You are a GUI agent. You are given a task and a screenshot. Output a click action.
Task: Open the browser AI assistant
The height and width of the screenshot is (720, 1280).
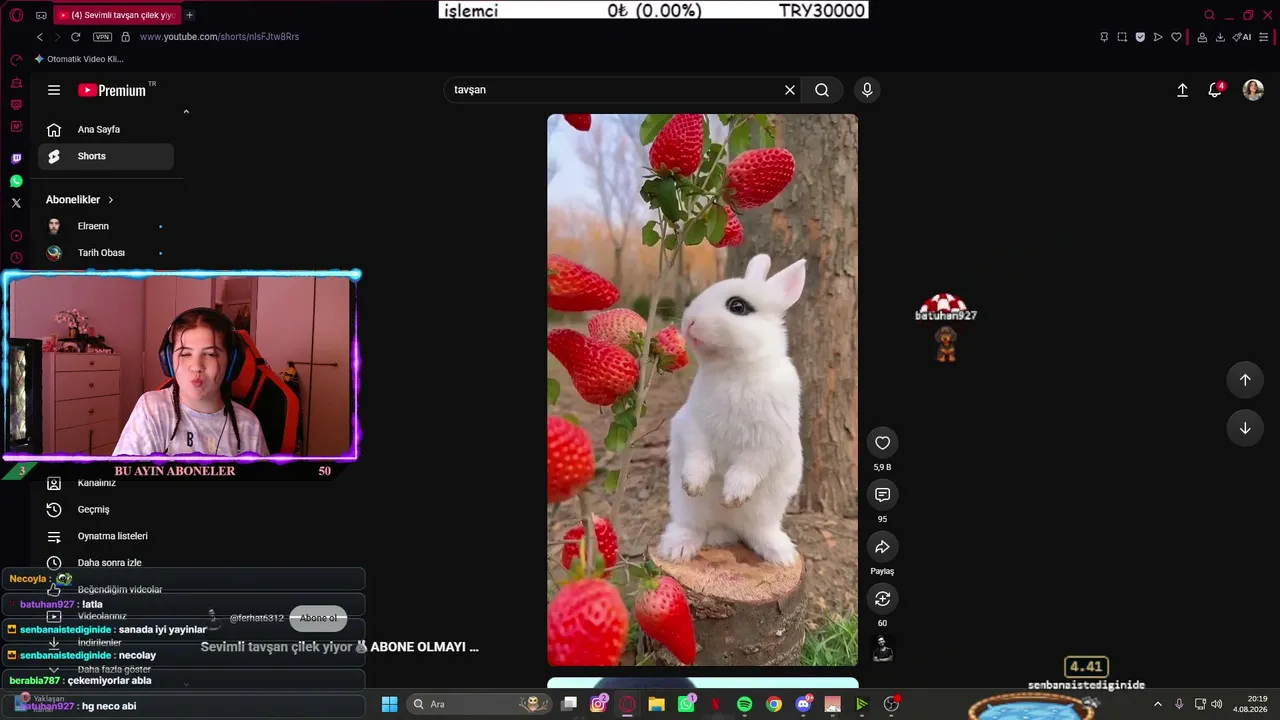click(x=1242, y=37)
